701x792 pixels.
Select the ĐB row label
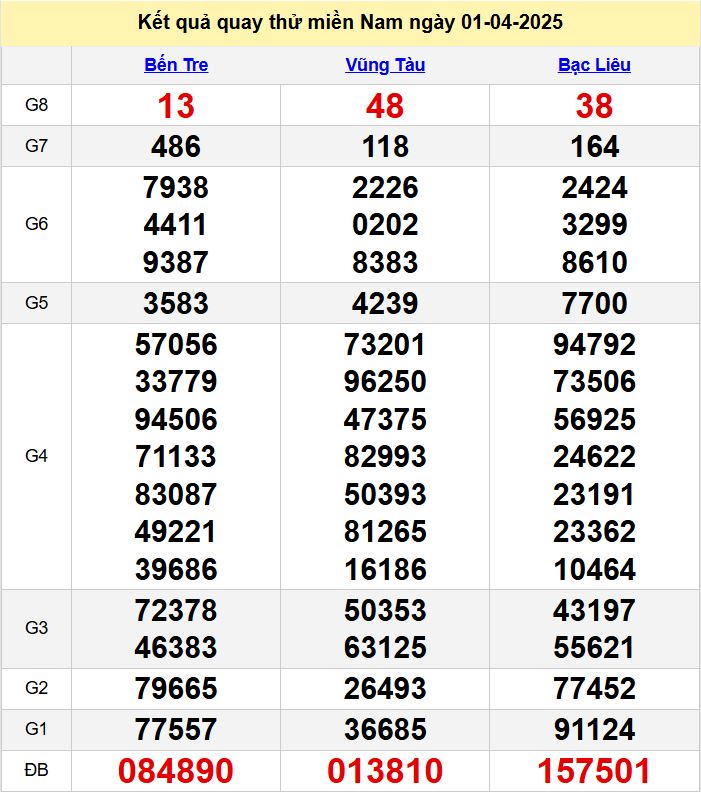click(36, 770)
